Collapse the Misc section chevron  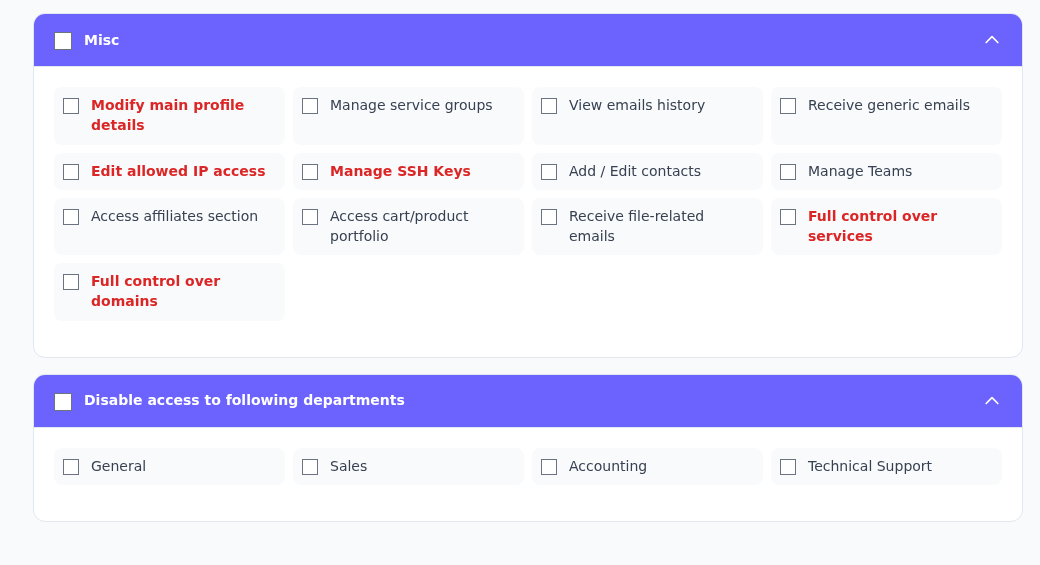tap(992, 40)
